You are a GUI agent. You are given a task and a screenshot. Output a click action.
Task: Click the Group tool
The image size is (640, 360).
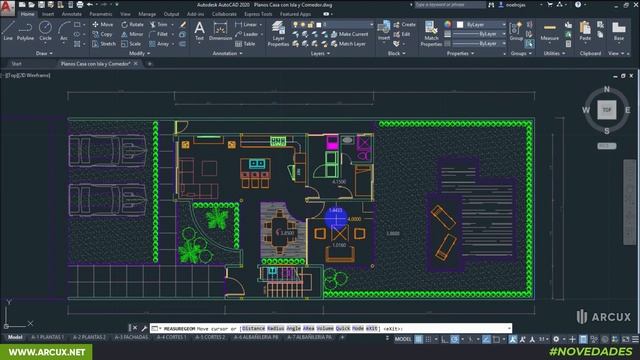coord(516,31)
